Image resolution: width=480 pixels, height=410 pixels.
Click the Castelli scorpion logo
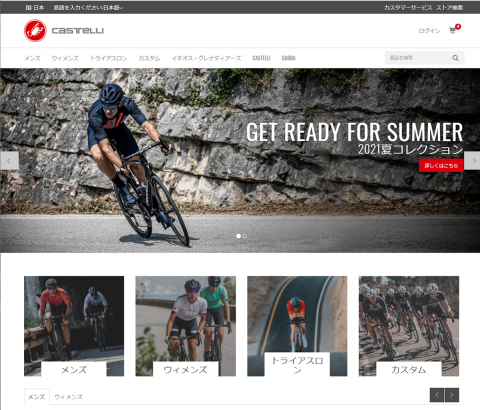35,31
